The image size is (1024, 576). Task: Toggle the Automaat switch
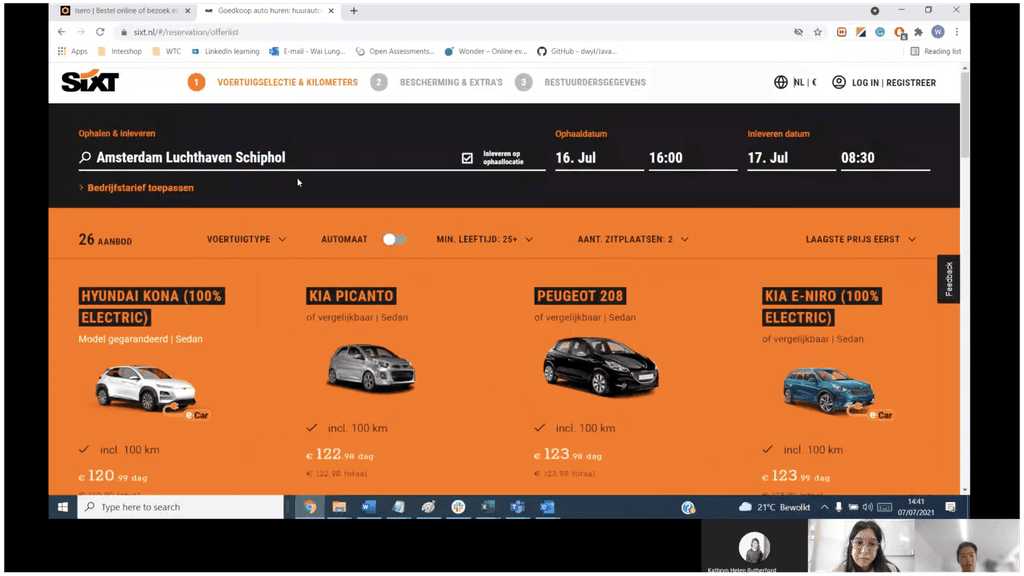coord(394,240)
